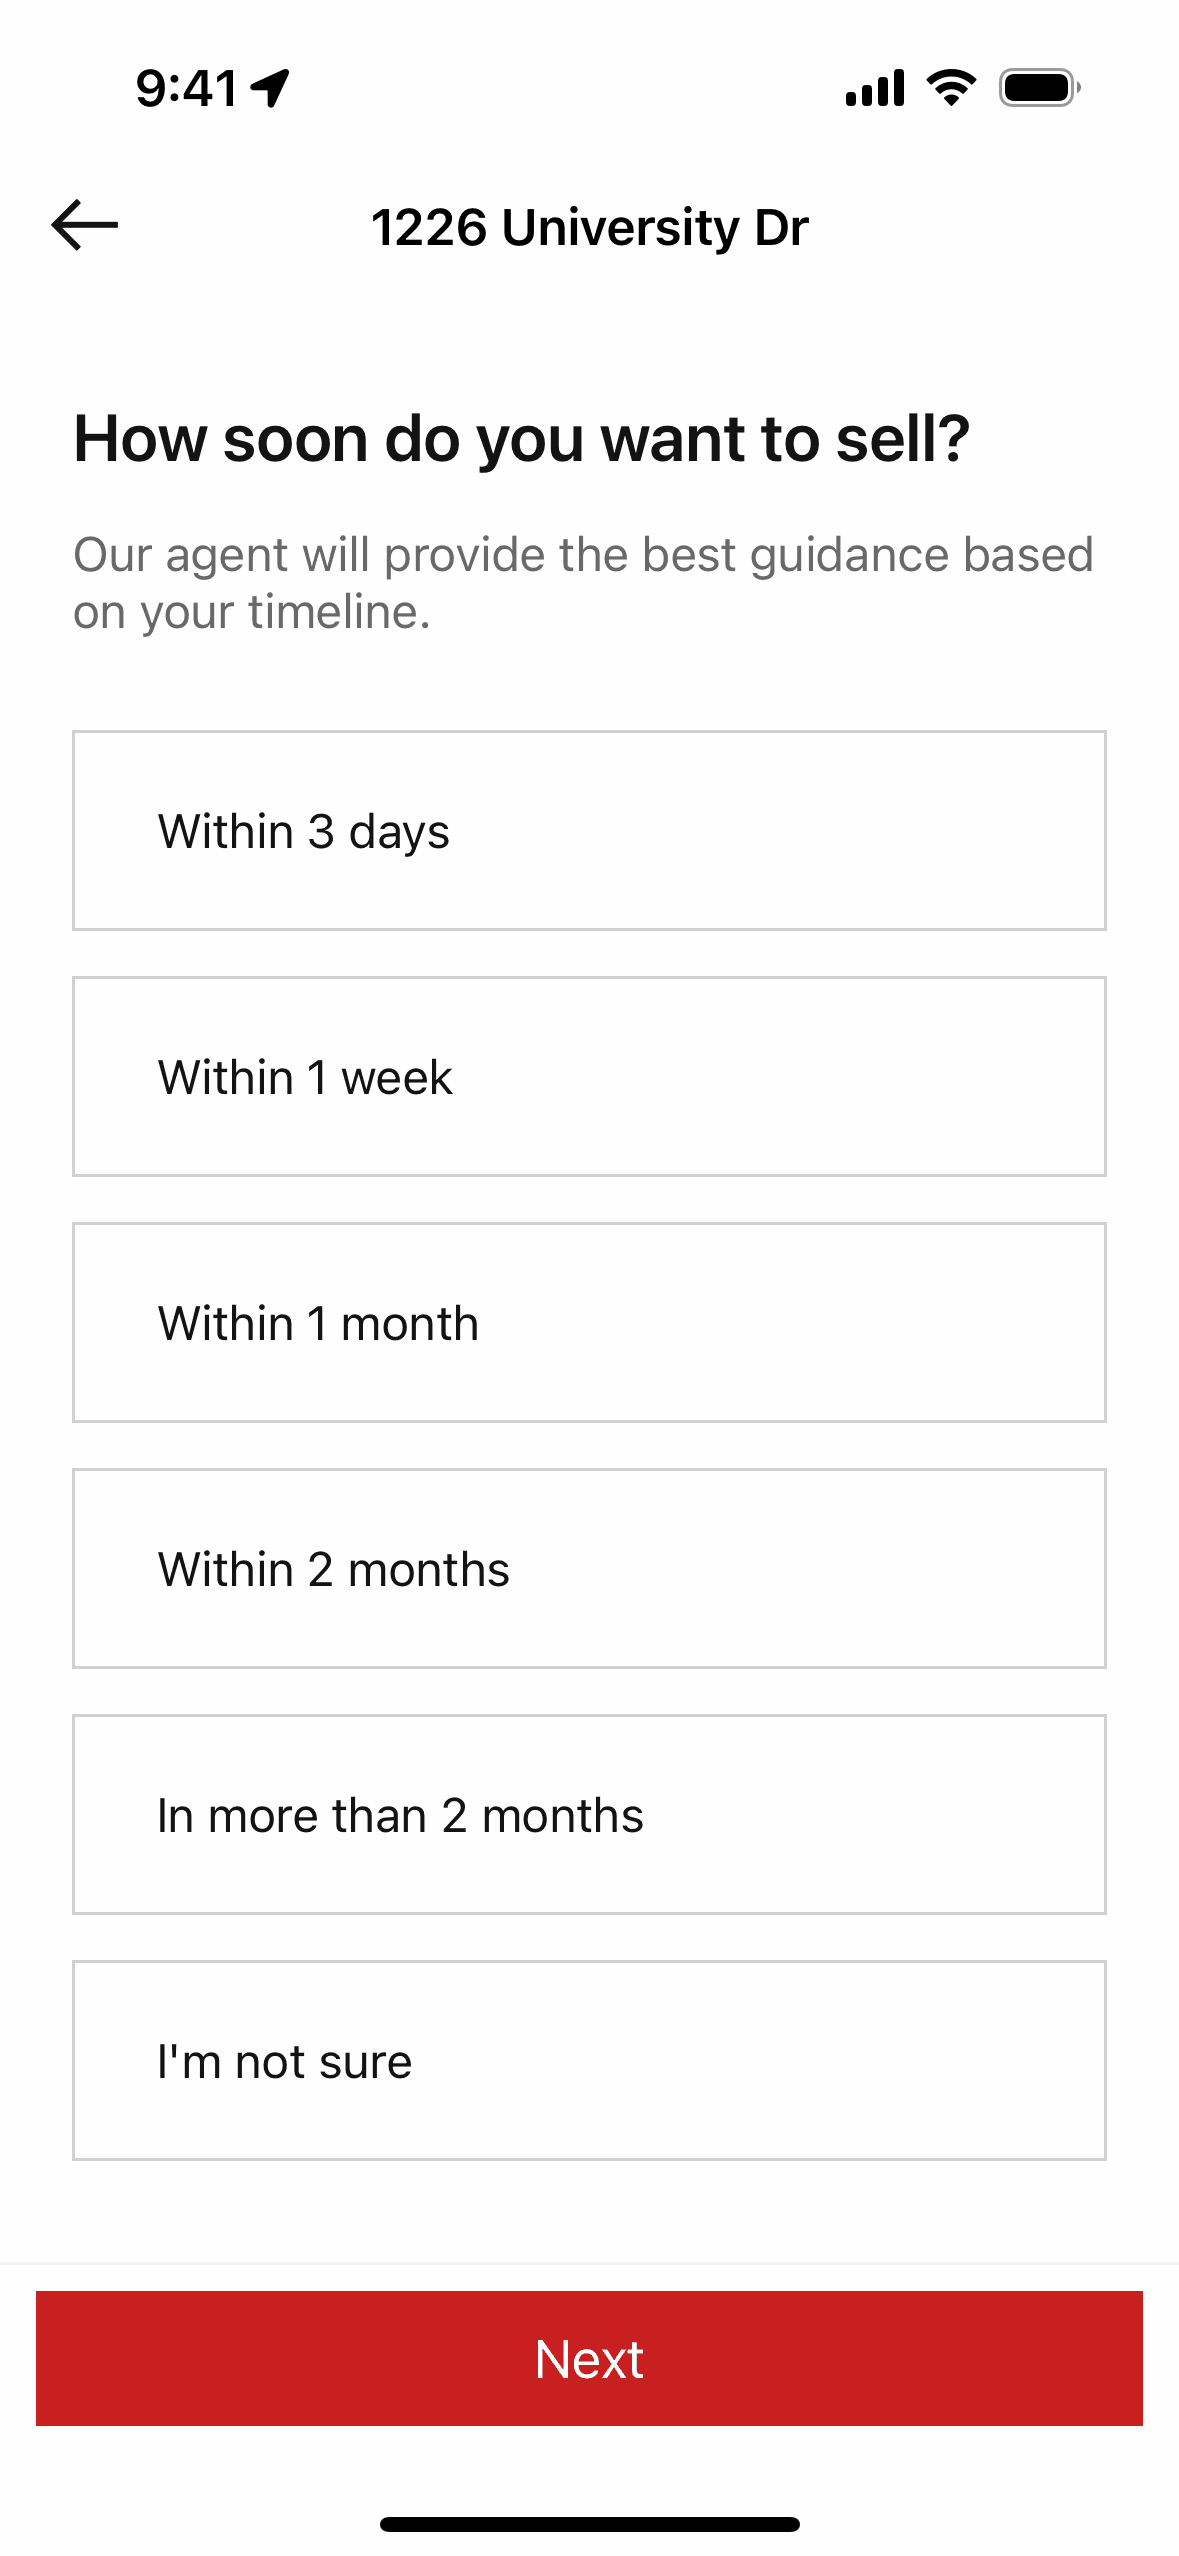1179x2556 pixels.
Task: Pick the Within 1 month option
Action: 589,1323
